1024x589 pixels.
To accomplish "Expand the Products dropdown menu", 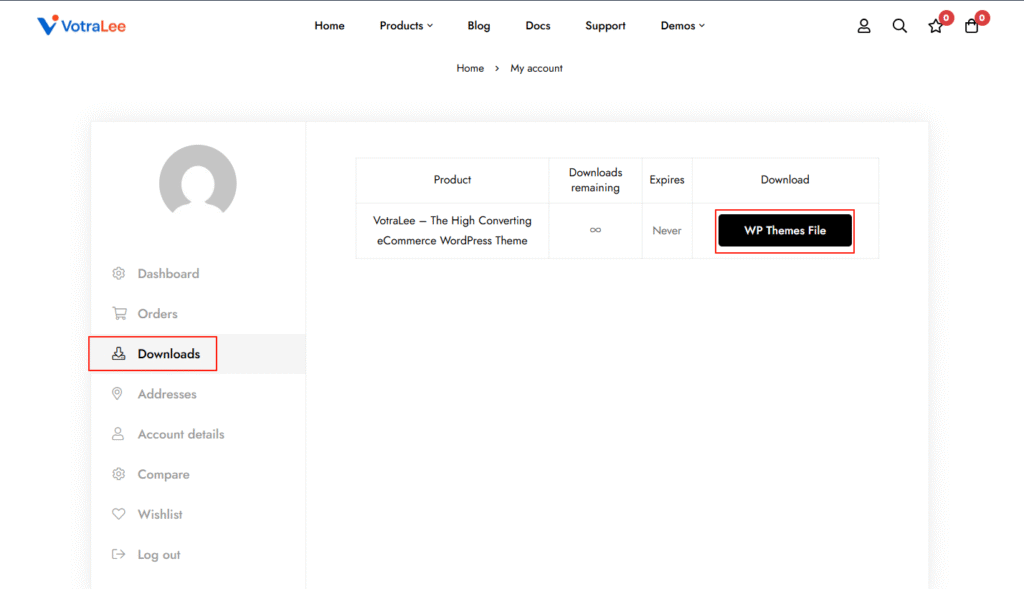I will pyautogui.click(x=406, y=25).
